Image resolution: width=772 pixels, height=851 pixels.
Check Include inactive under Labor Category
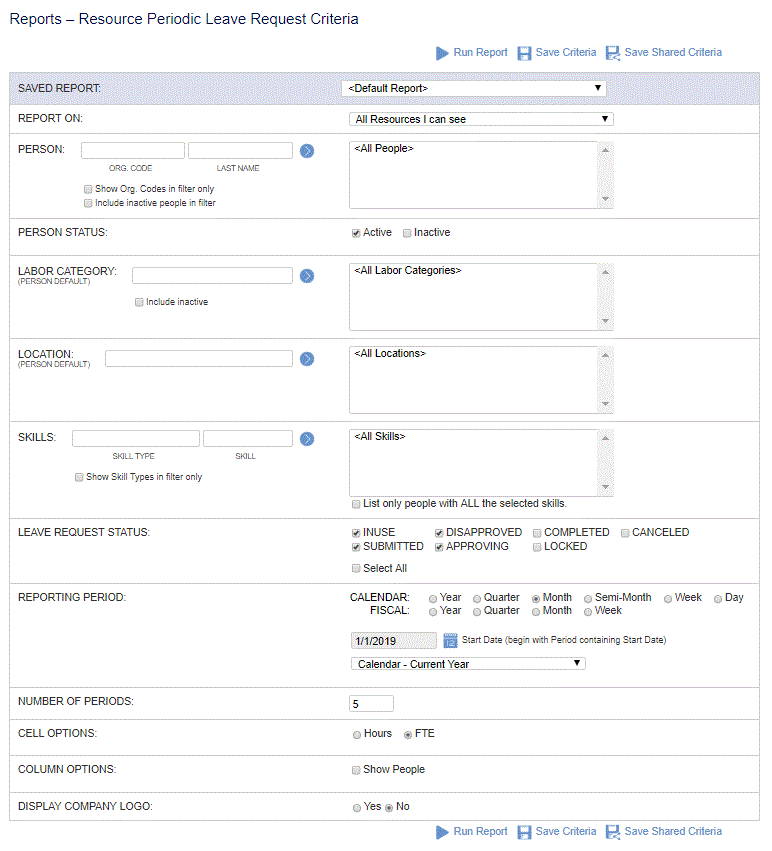(x=139, y=302)
